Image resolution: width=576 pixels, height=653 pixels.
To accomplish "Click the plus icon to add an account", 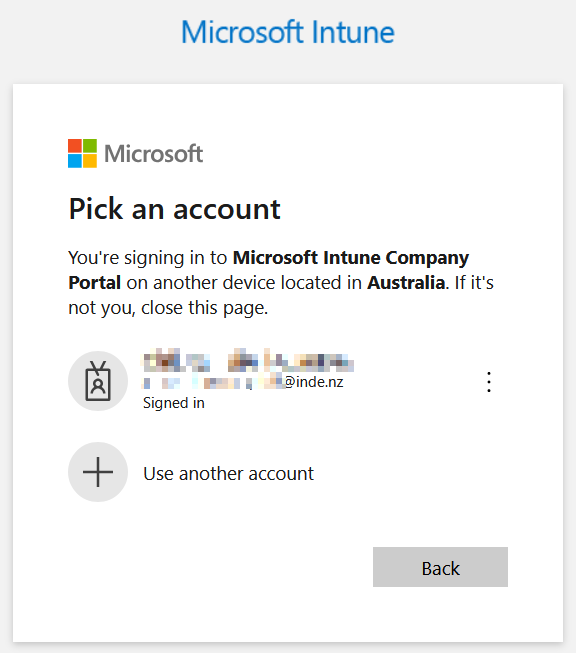I will coord(98,472).
